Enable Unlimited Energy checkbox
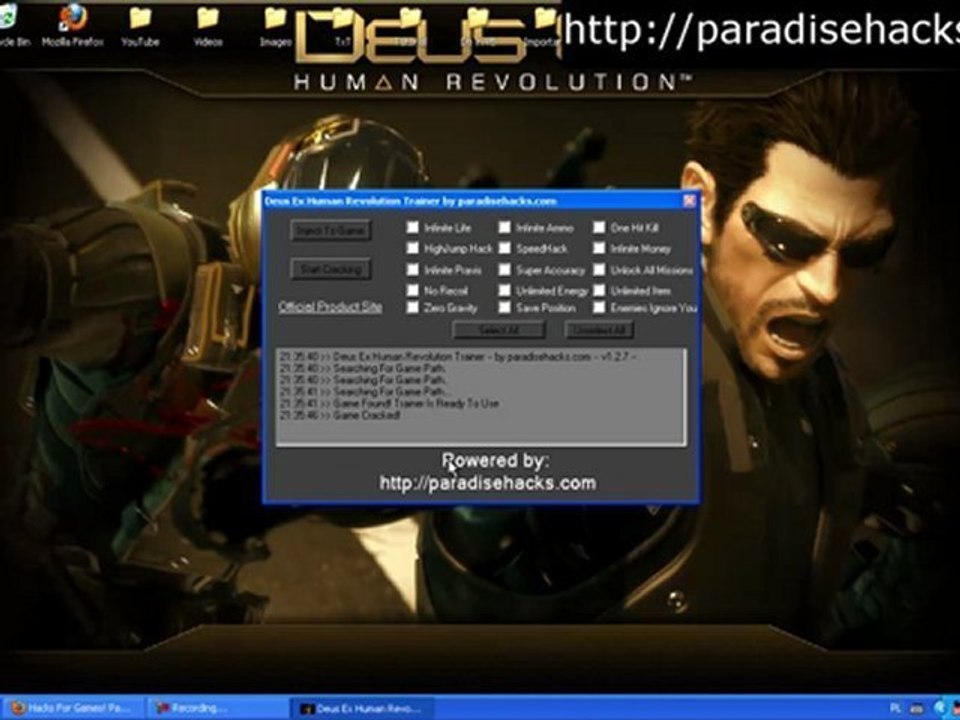Viewport: 960px width, 720px height. (x=504, y=290)
